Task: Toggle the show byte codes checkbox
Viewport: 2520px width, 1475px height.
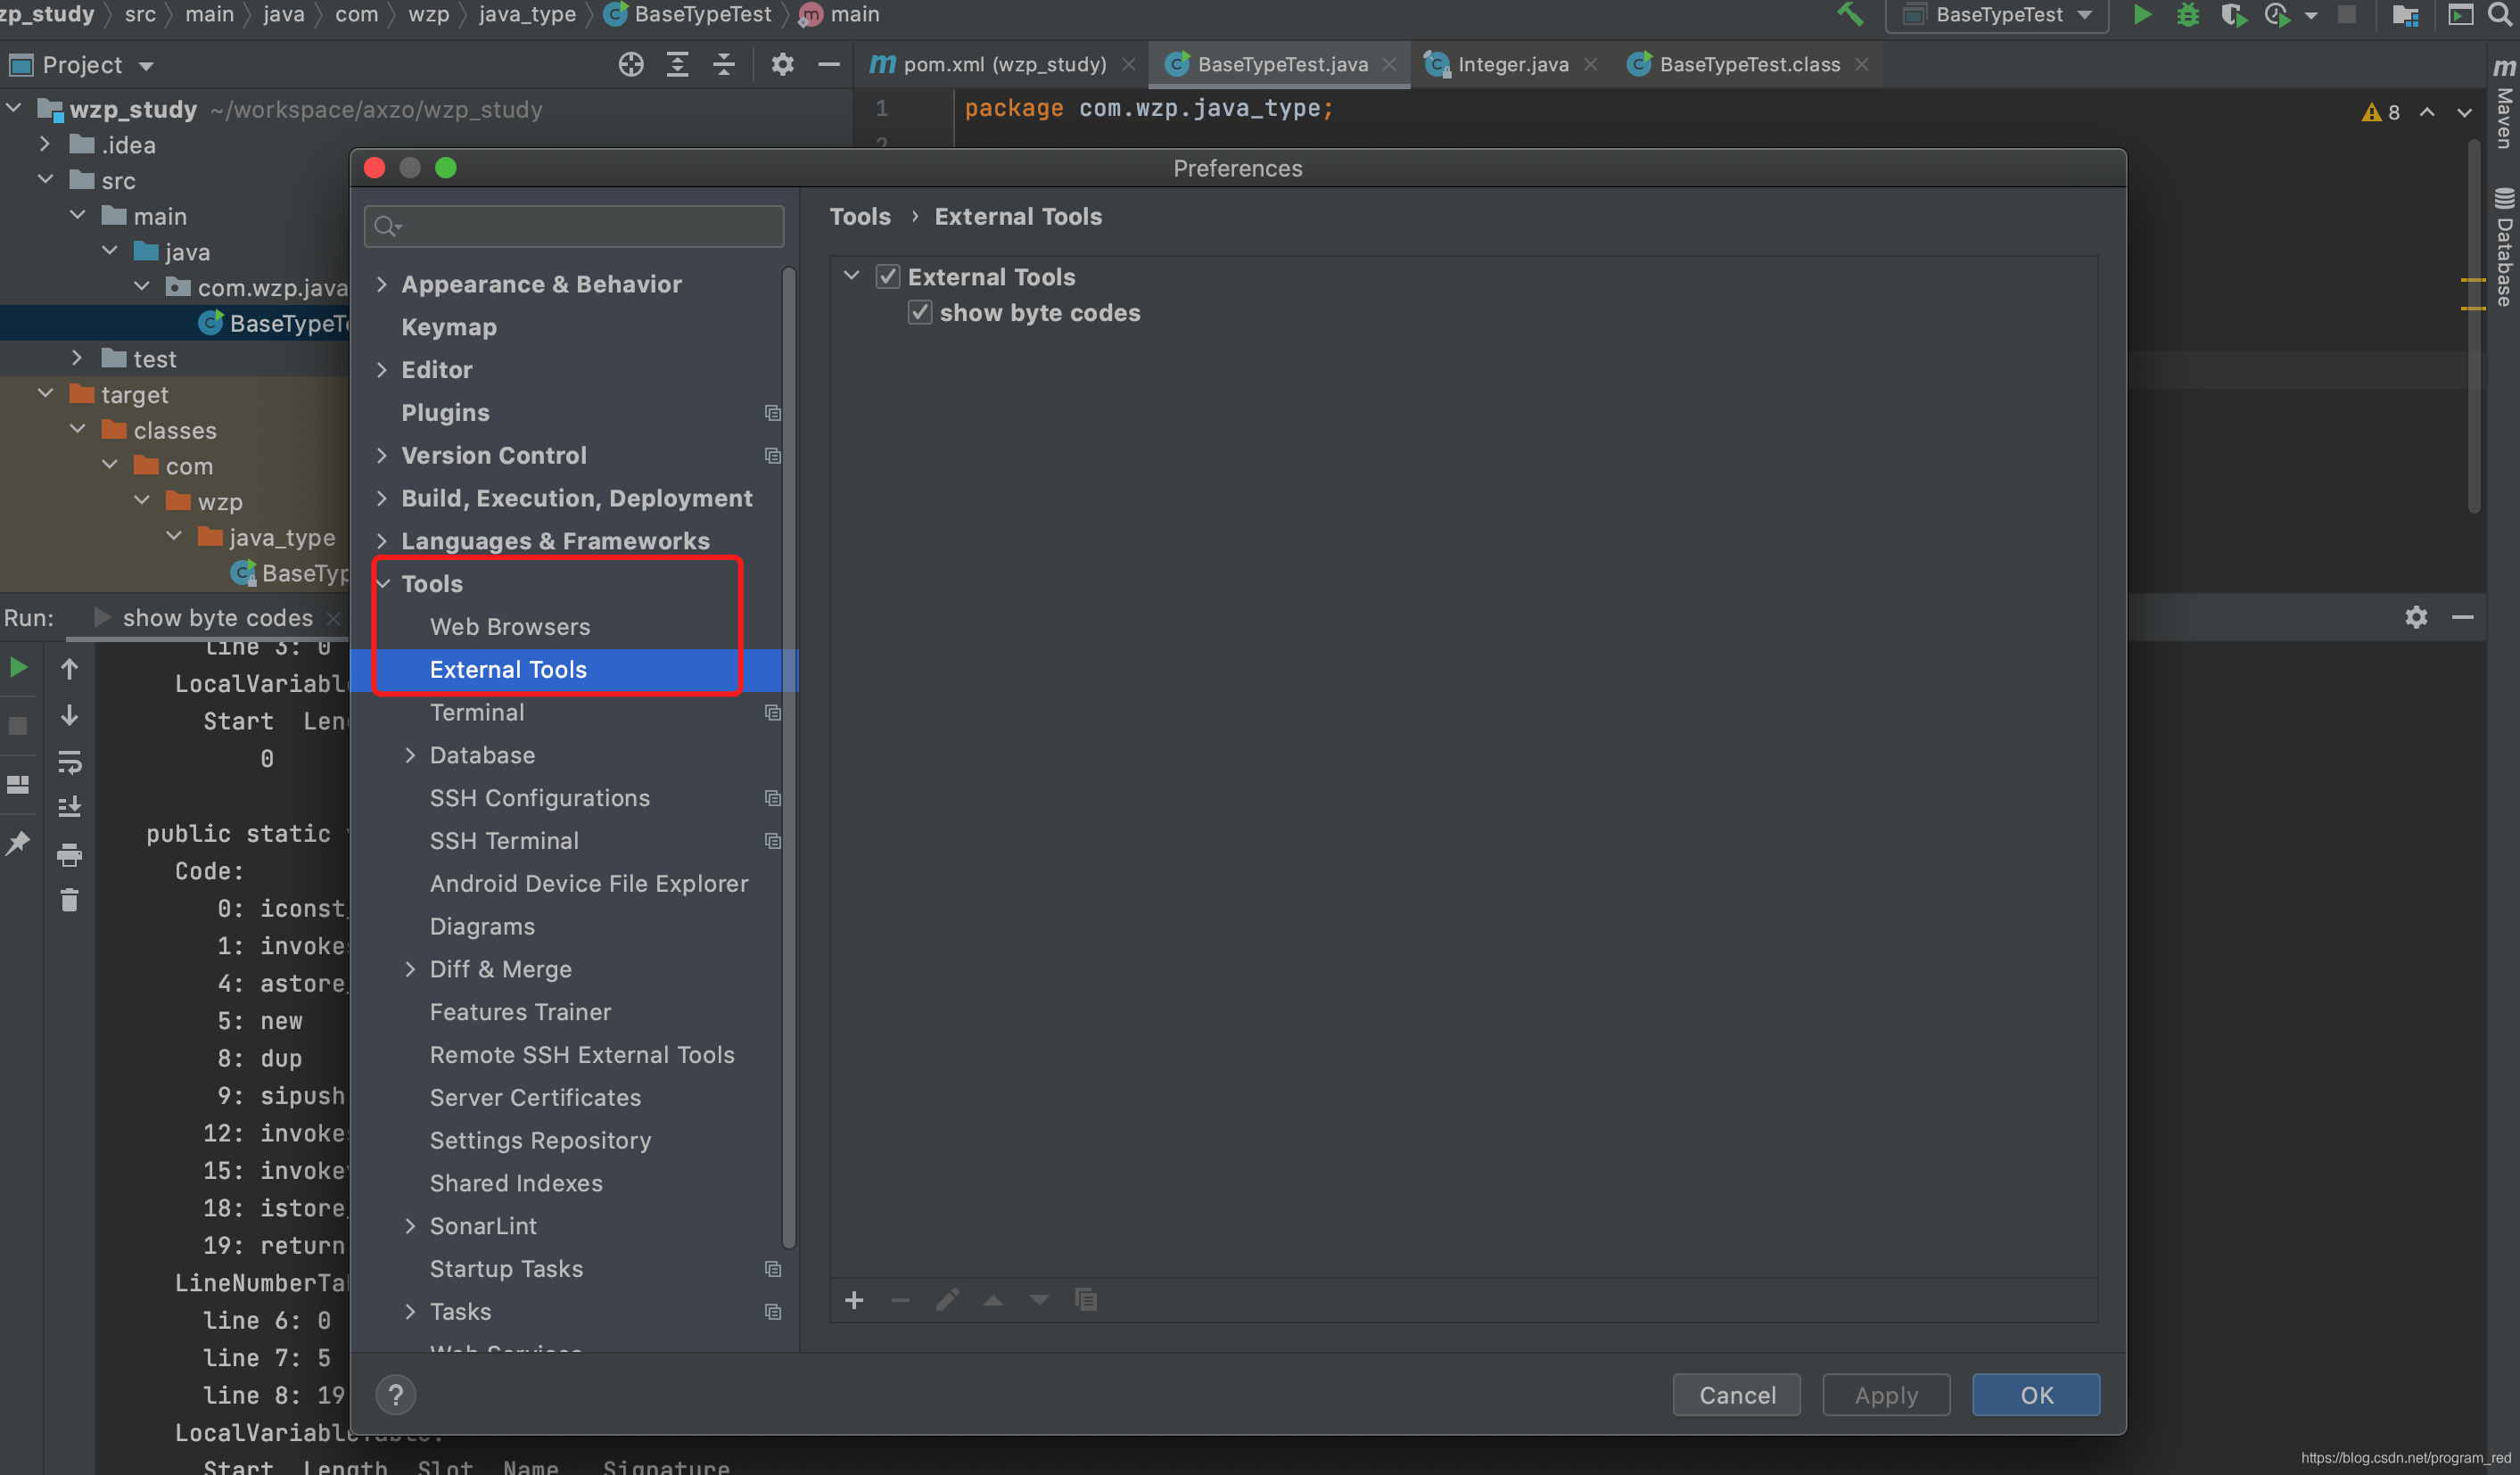Action: point(919,313)
